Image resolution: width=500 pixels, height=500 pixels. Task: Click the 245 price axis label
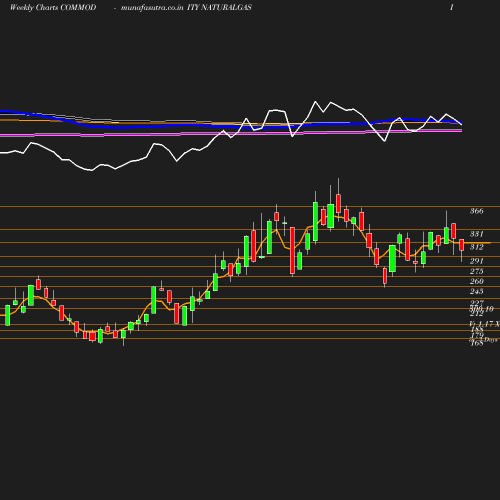477,291
